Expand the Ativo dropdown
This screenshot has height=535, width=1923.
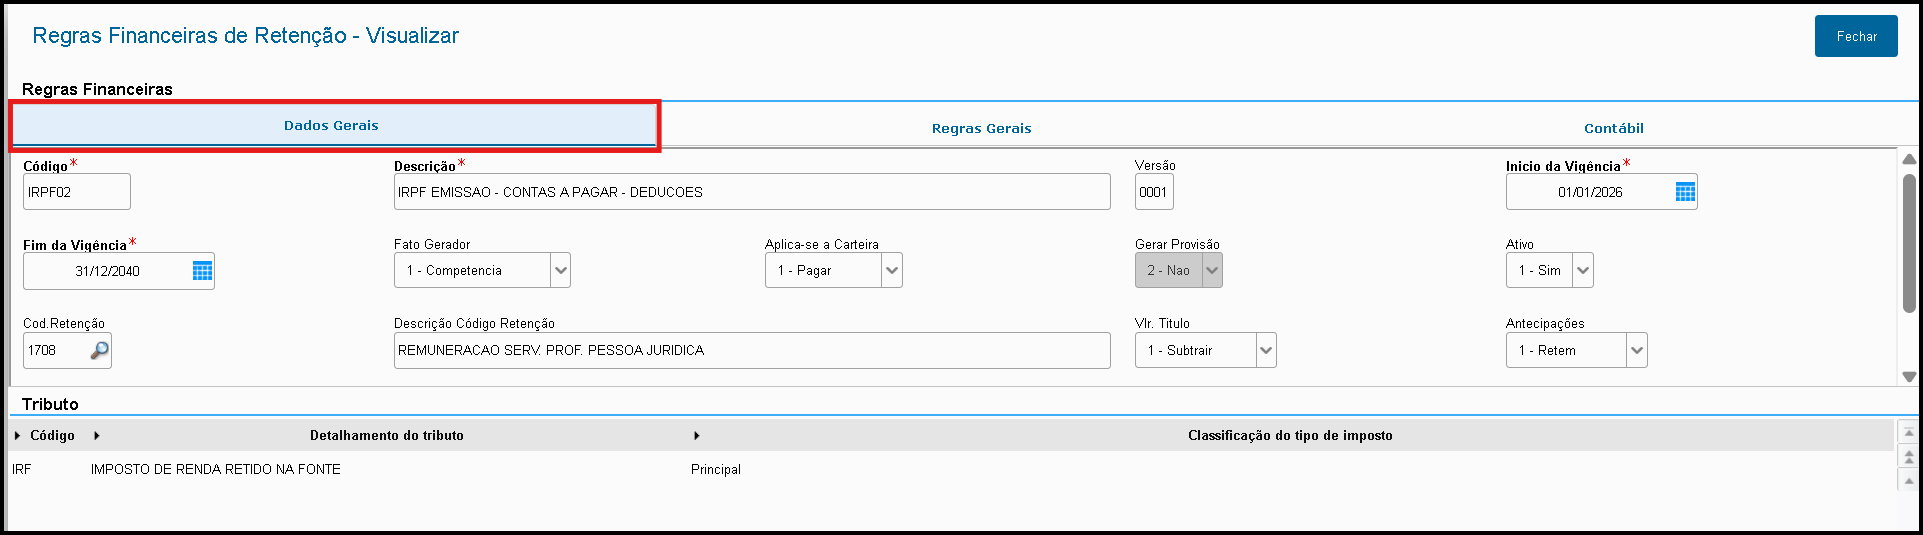[1582, 270]
